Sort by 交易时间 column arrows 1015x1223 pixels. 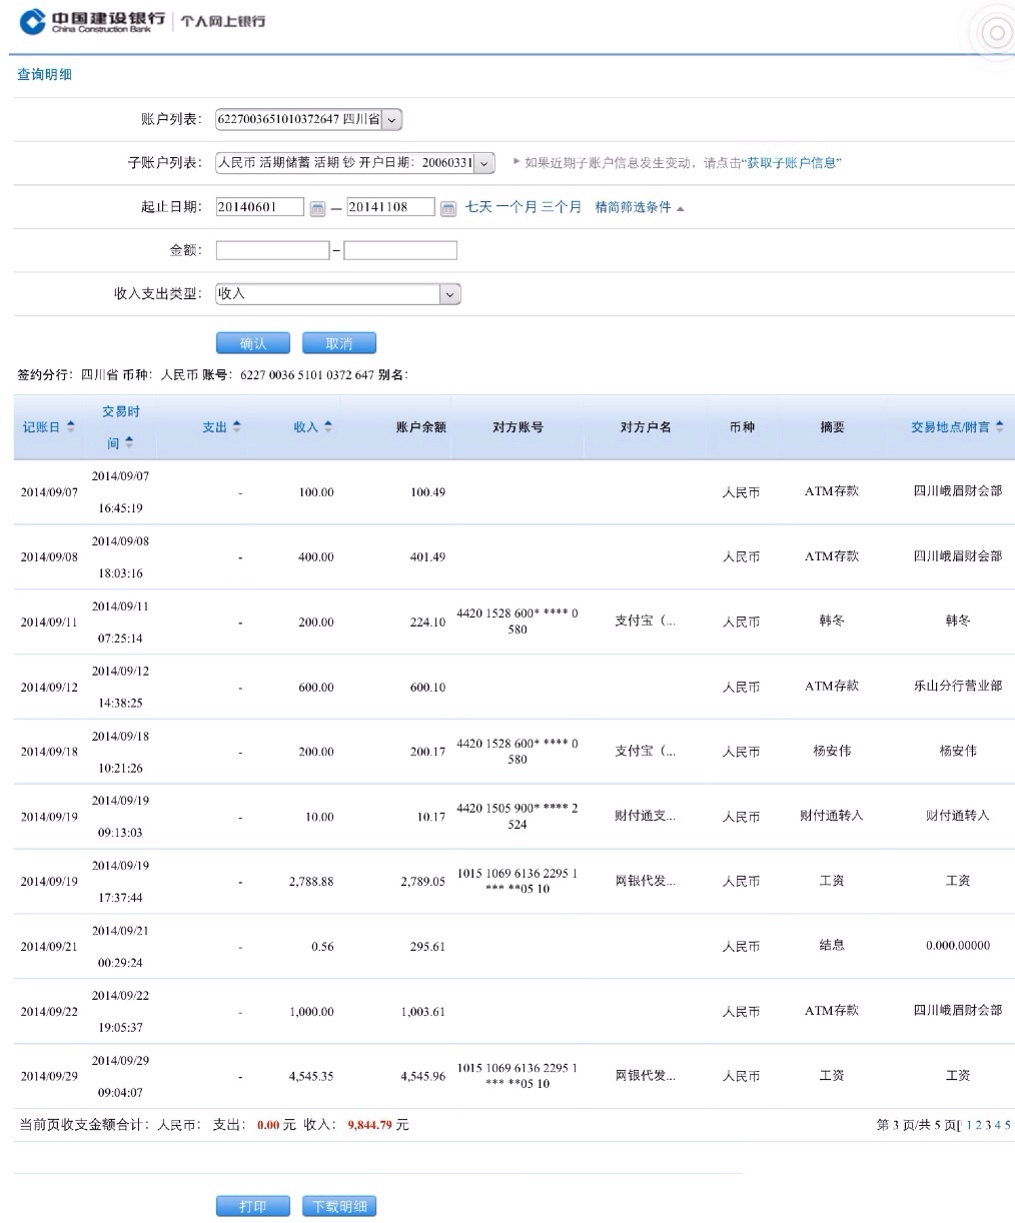click(129, 443)
